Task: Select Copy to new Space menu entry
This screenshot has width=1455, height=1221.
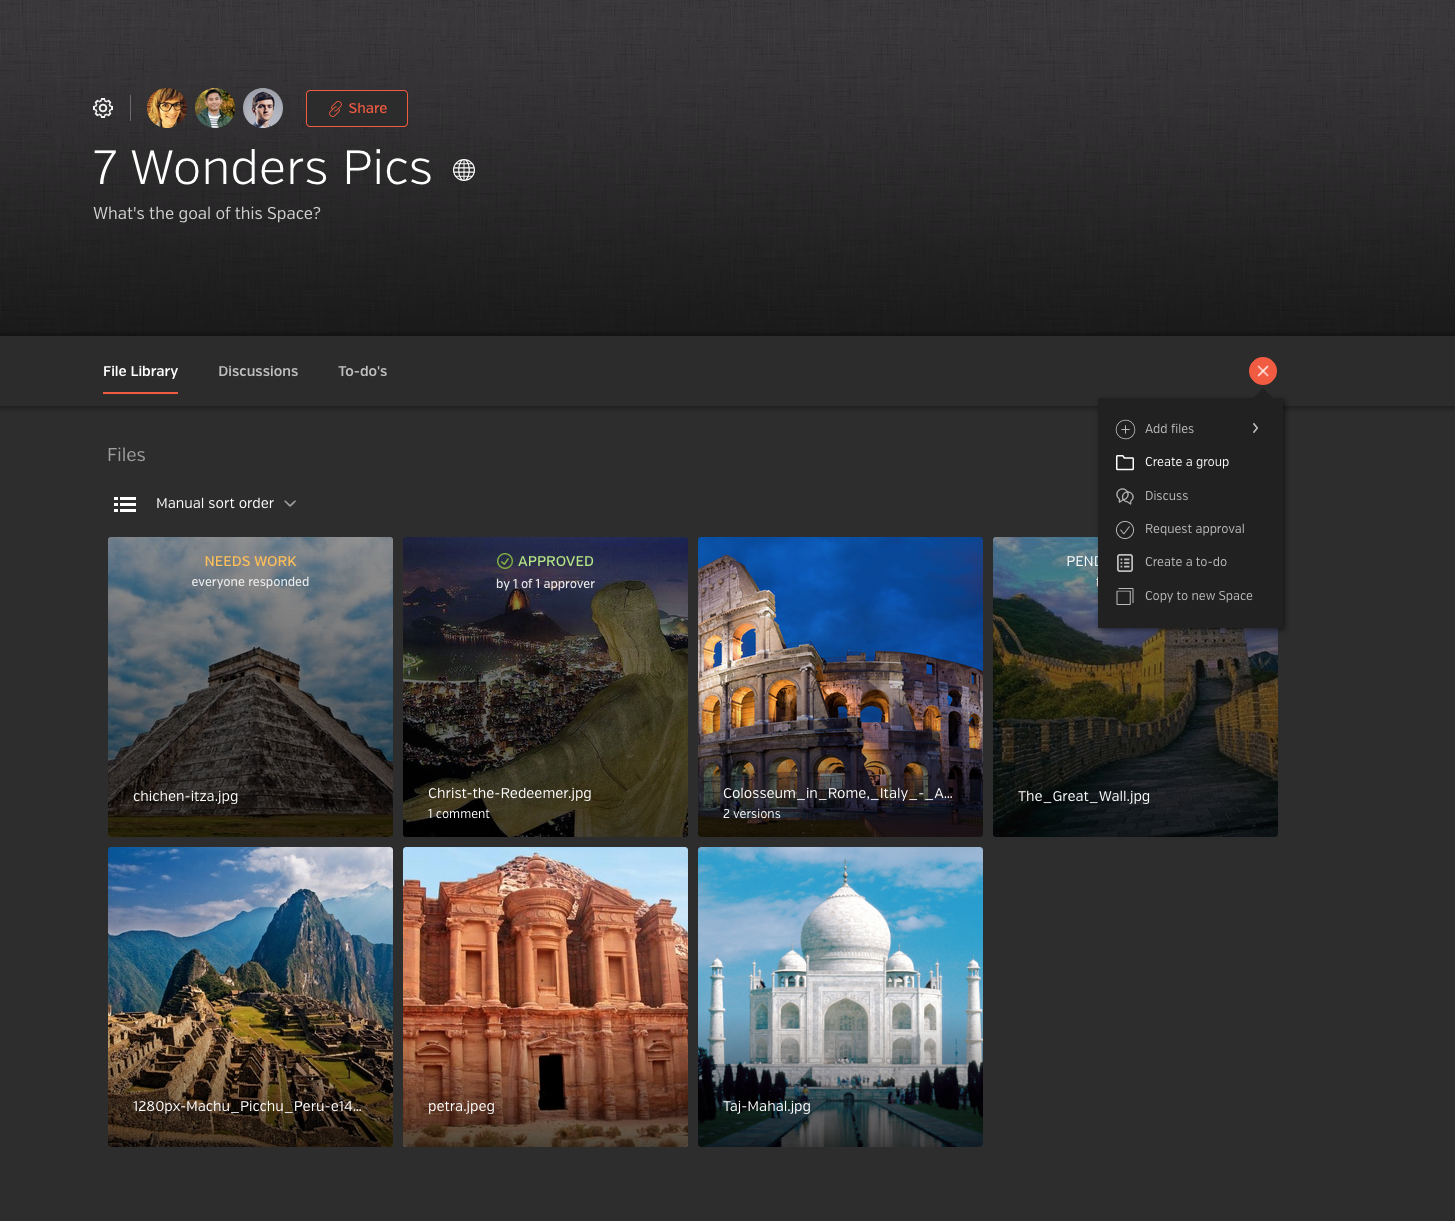Action: [x=1190, y=596]
